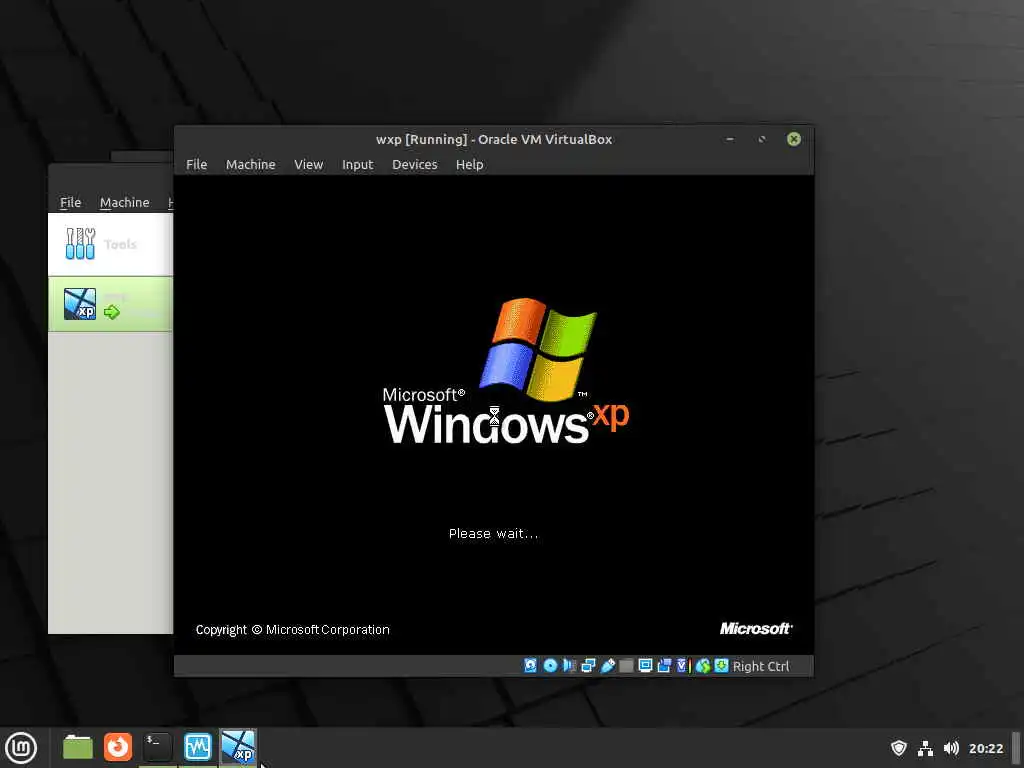Click the USB devices status icon
The image size is (1024, 768).
coord(607,665)
